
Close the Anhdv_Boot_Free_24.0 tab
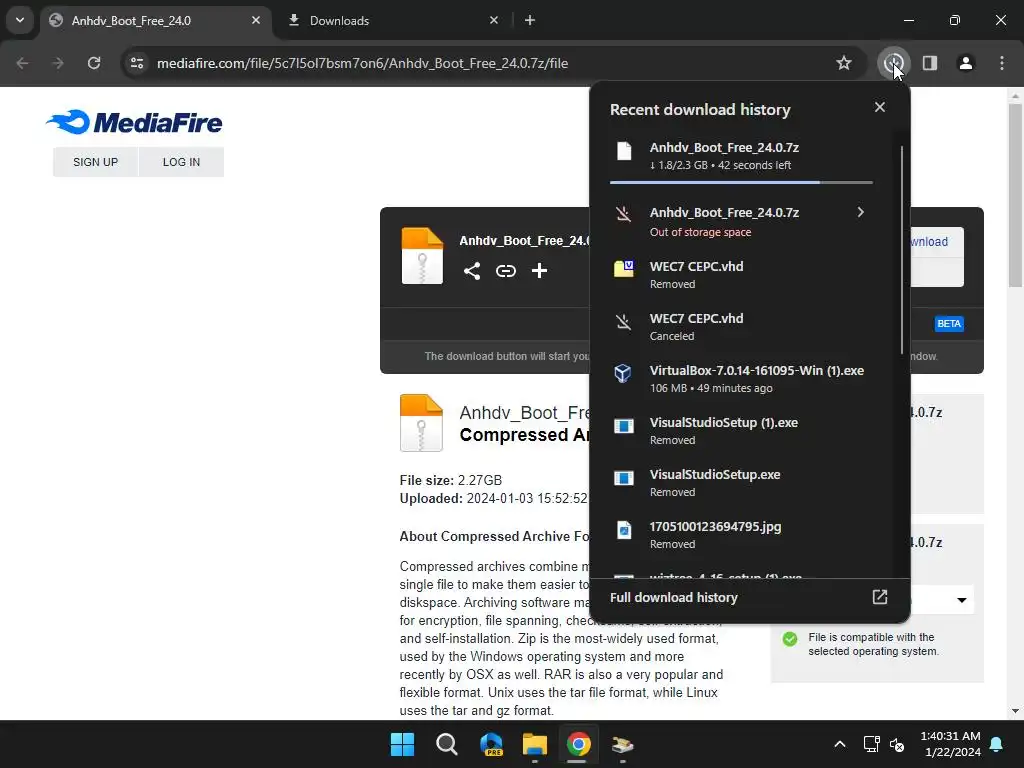tap(256, 20)
